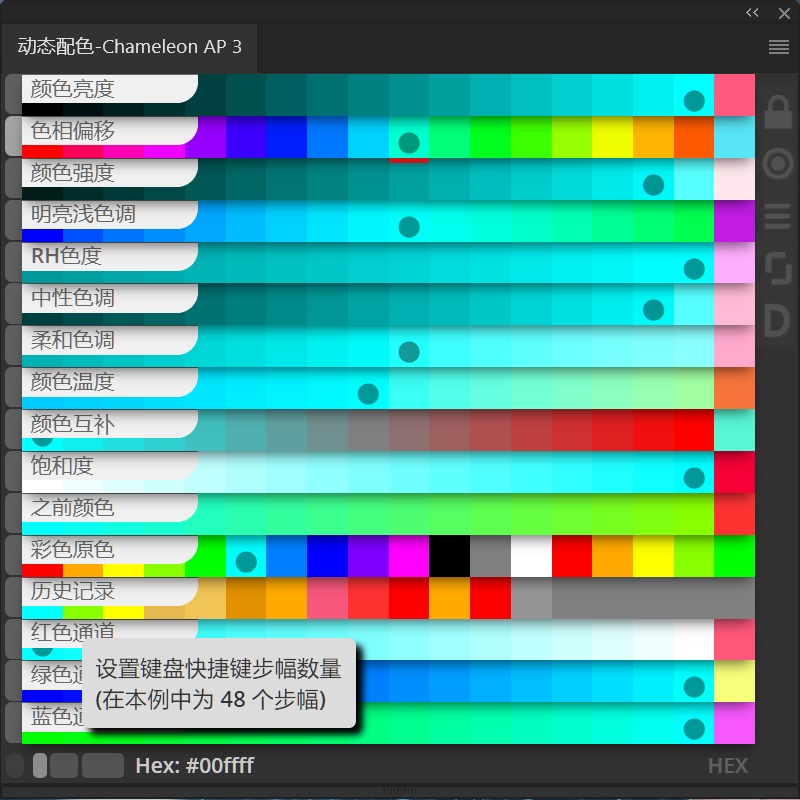
Task: Click the 颜色亮度 row label
Action: pos(72,89)
